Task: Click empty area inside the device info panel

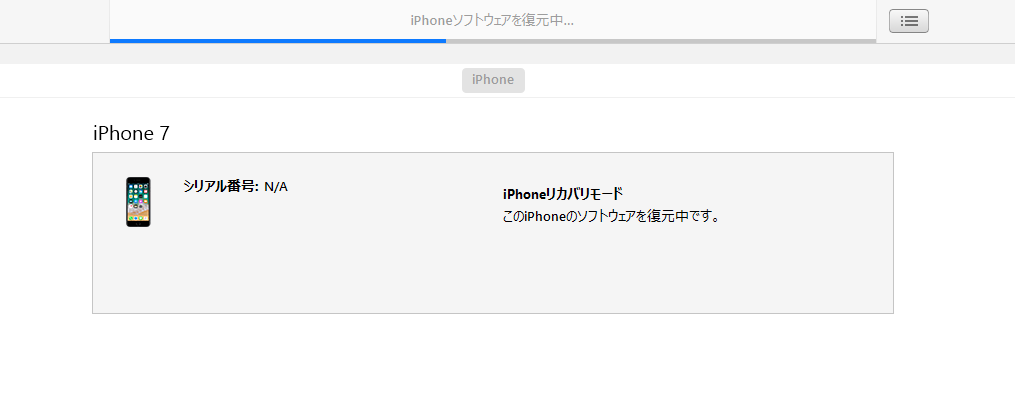Action: 492,272
